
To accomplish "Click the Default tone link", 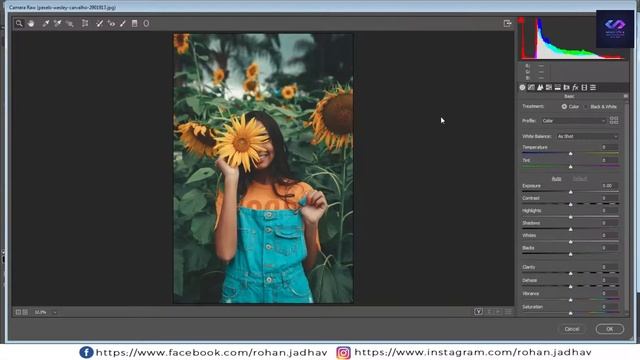I will click(580, 179).
